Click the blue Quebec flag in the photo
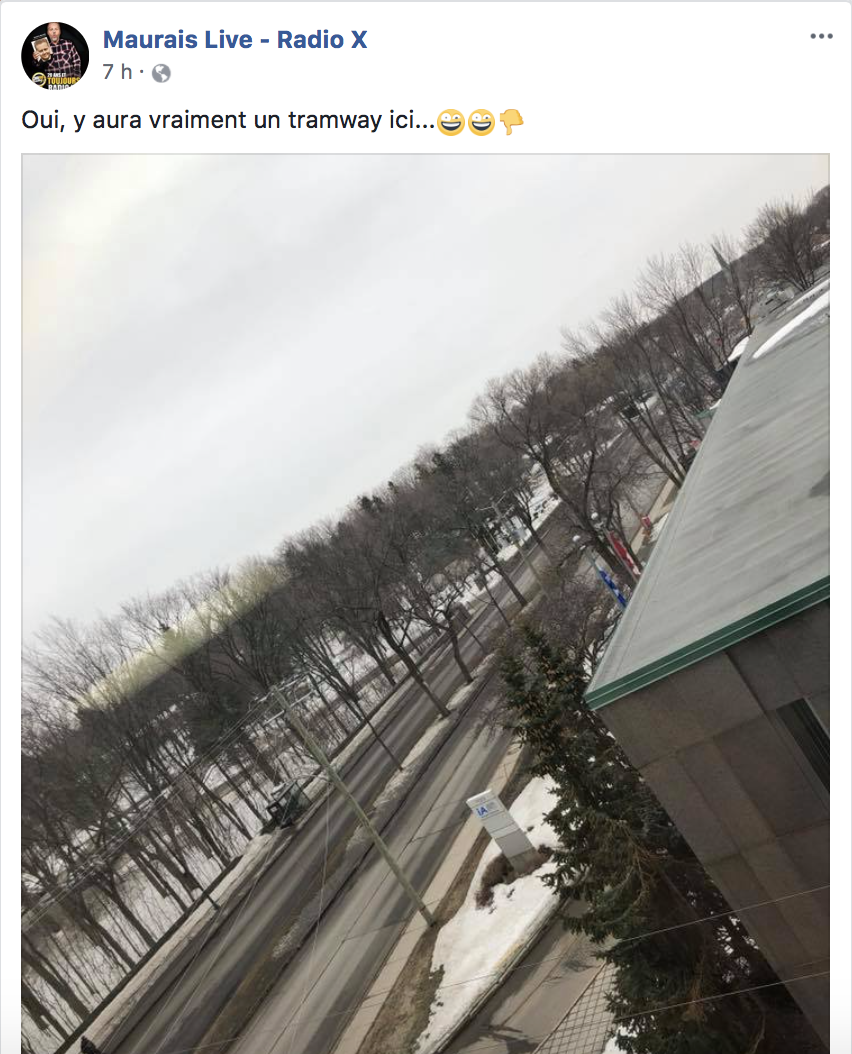The height and width of the screenshot is (1054, 852). click(x=612, y=585)
